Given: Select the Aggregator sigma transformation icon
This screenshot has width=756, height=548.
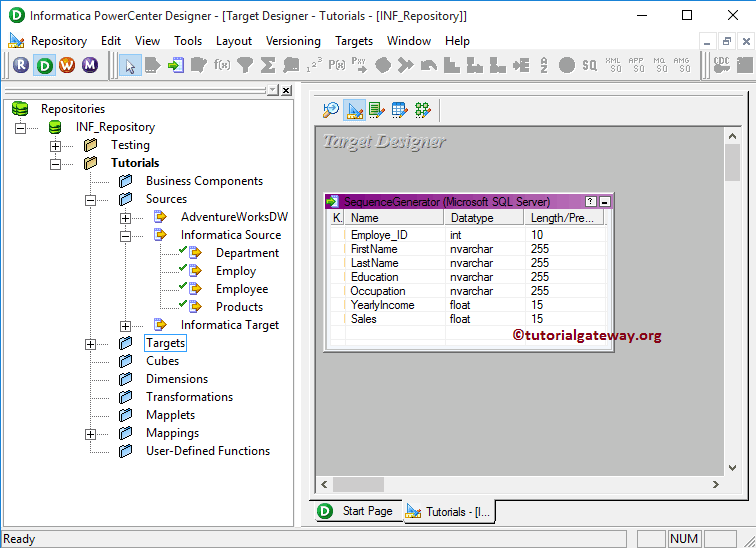Looking at the screenshot, I should click(268, 65).
